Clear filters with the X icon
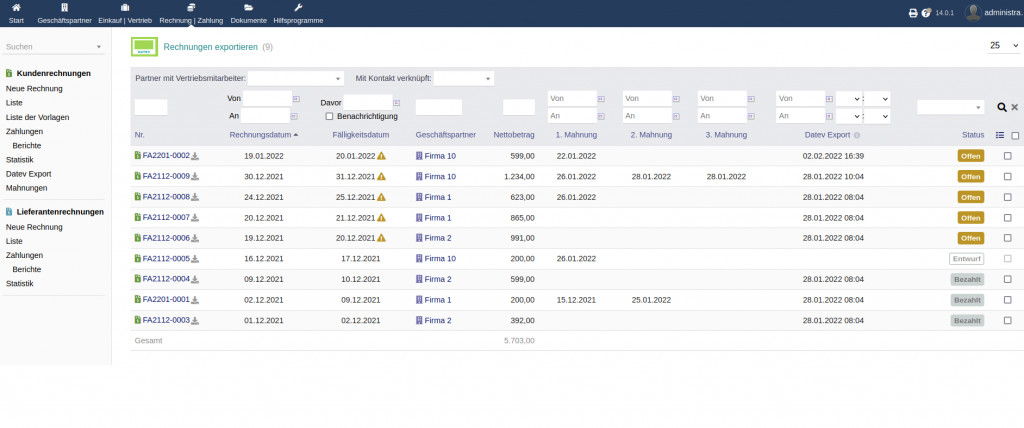 click(1014, 107)
